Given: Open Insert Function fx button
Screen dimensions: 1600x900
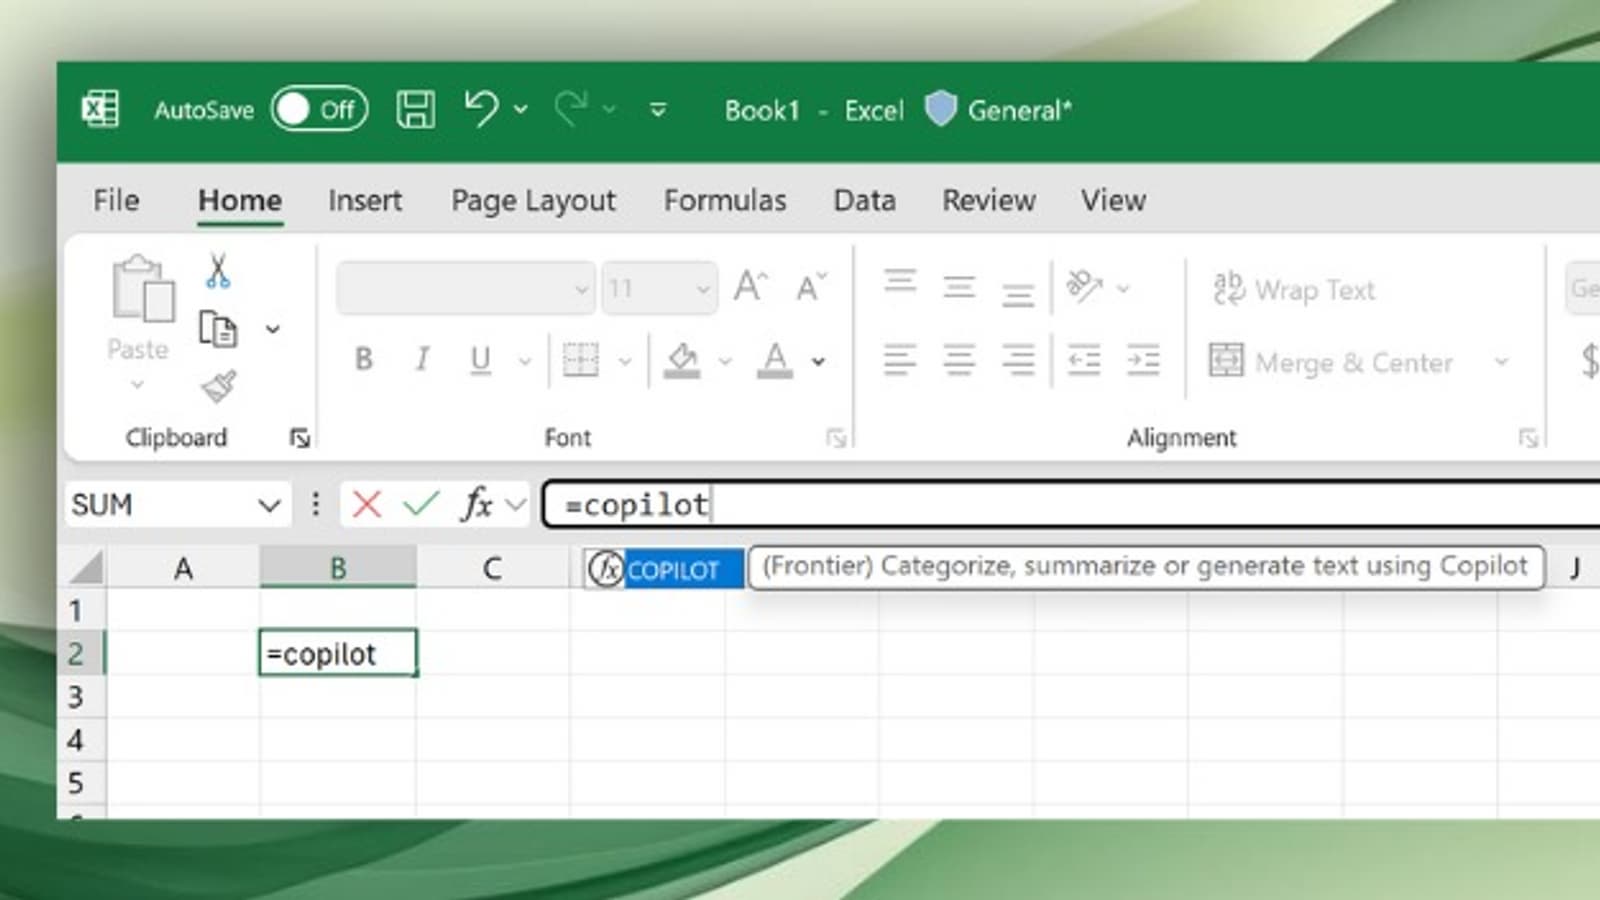Looking at the screenshot, I should point(477,504).
